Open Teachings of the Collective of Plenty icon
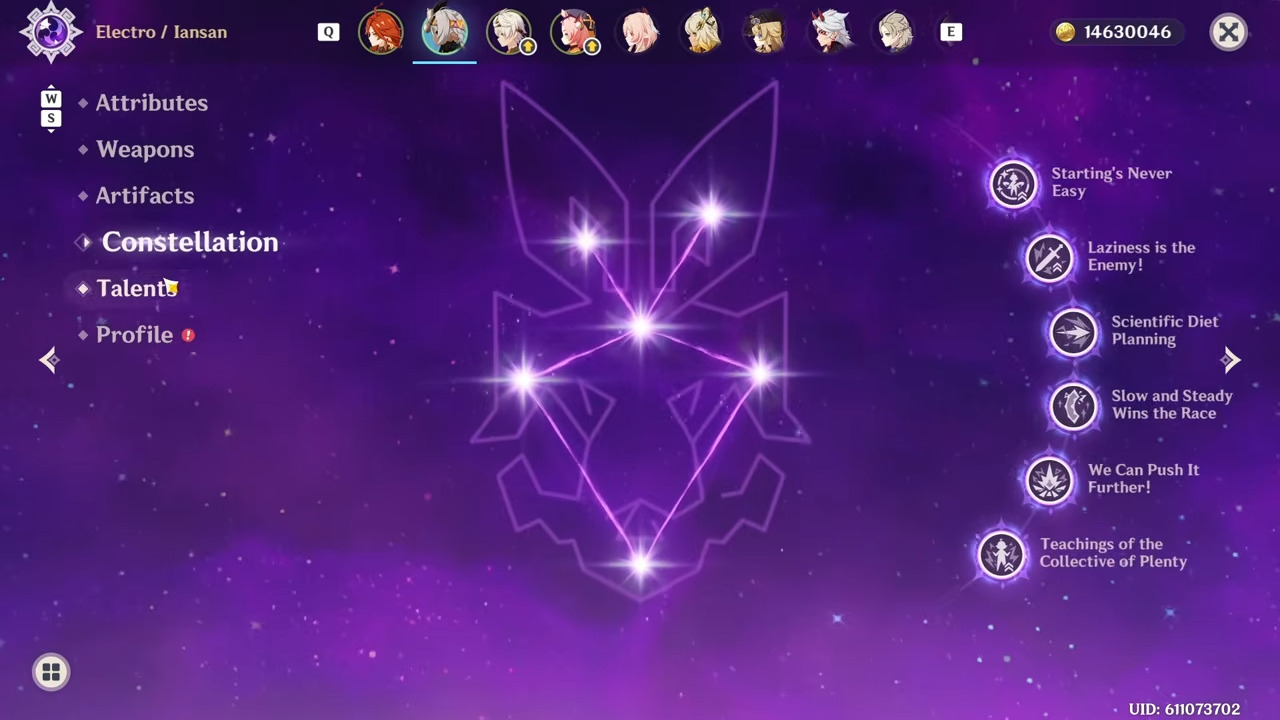This screenshot has height=720, width=1280. click(x=1001, y=554)
